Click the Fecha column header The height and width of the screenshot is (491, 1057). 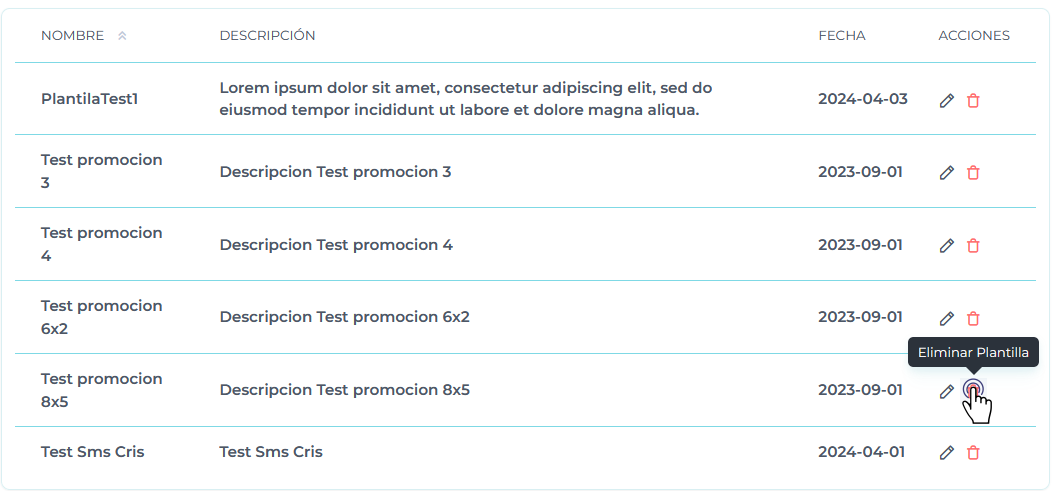coord(841,36)
